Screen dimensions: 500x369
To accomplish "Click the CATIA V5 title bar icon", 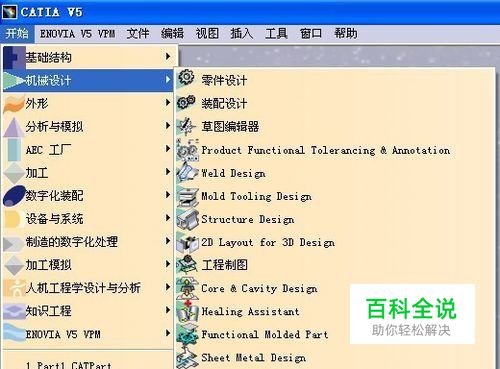I will tap(9, 12).
